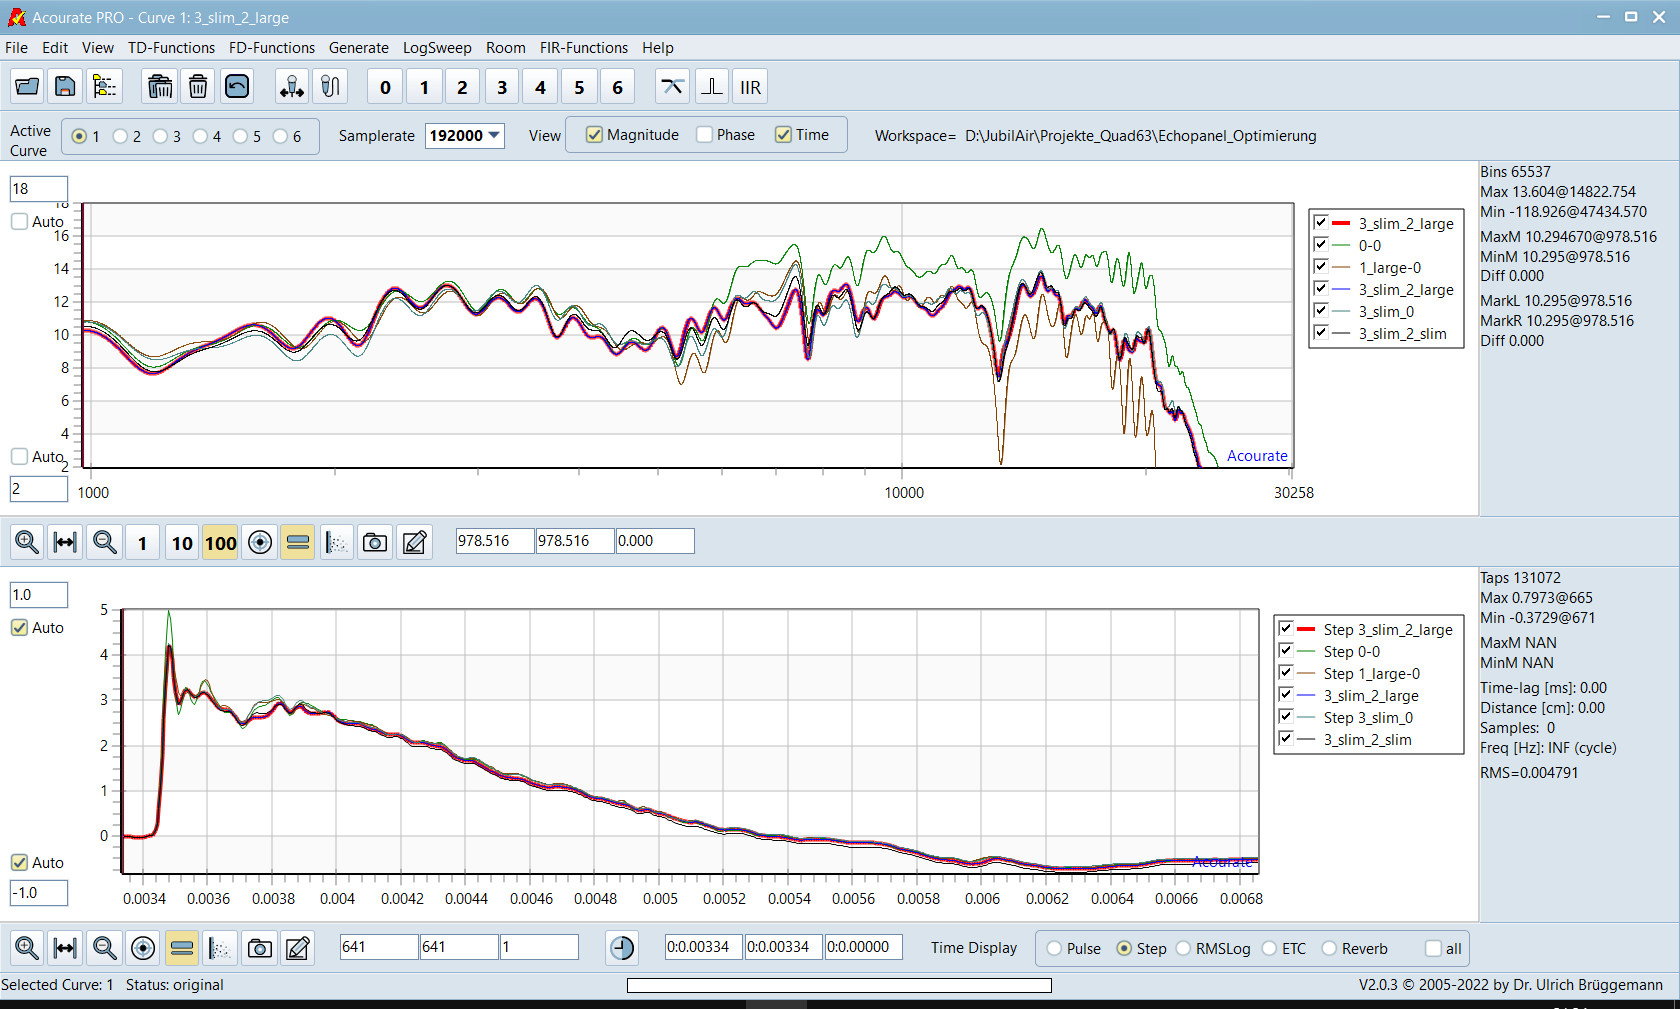
Task: Click the single trash can delete icon
Action: click(x=198, y=87)
